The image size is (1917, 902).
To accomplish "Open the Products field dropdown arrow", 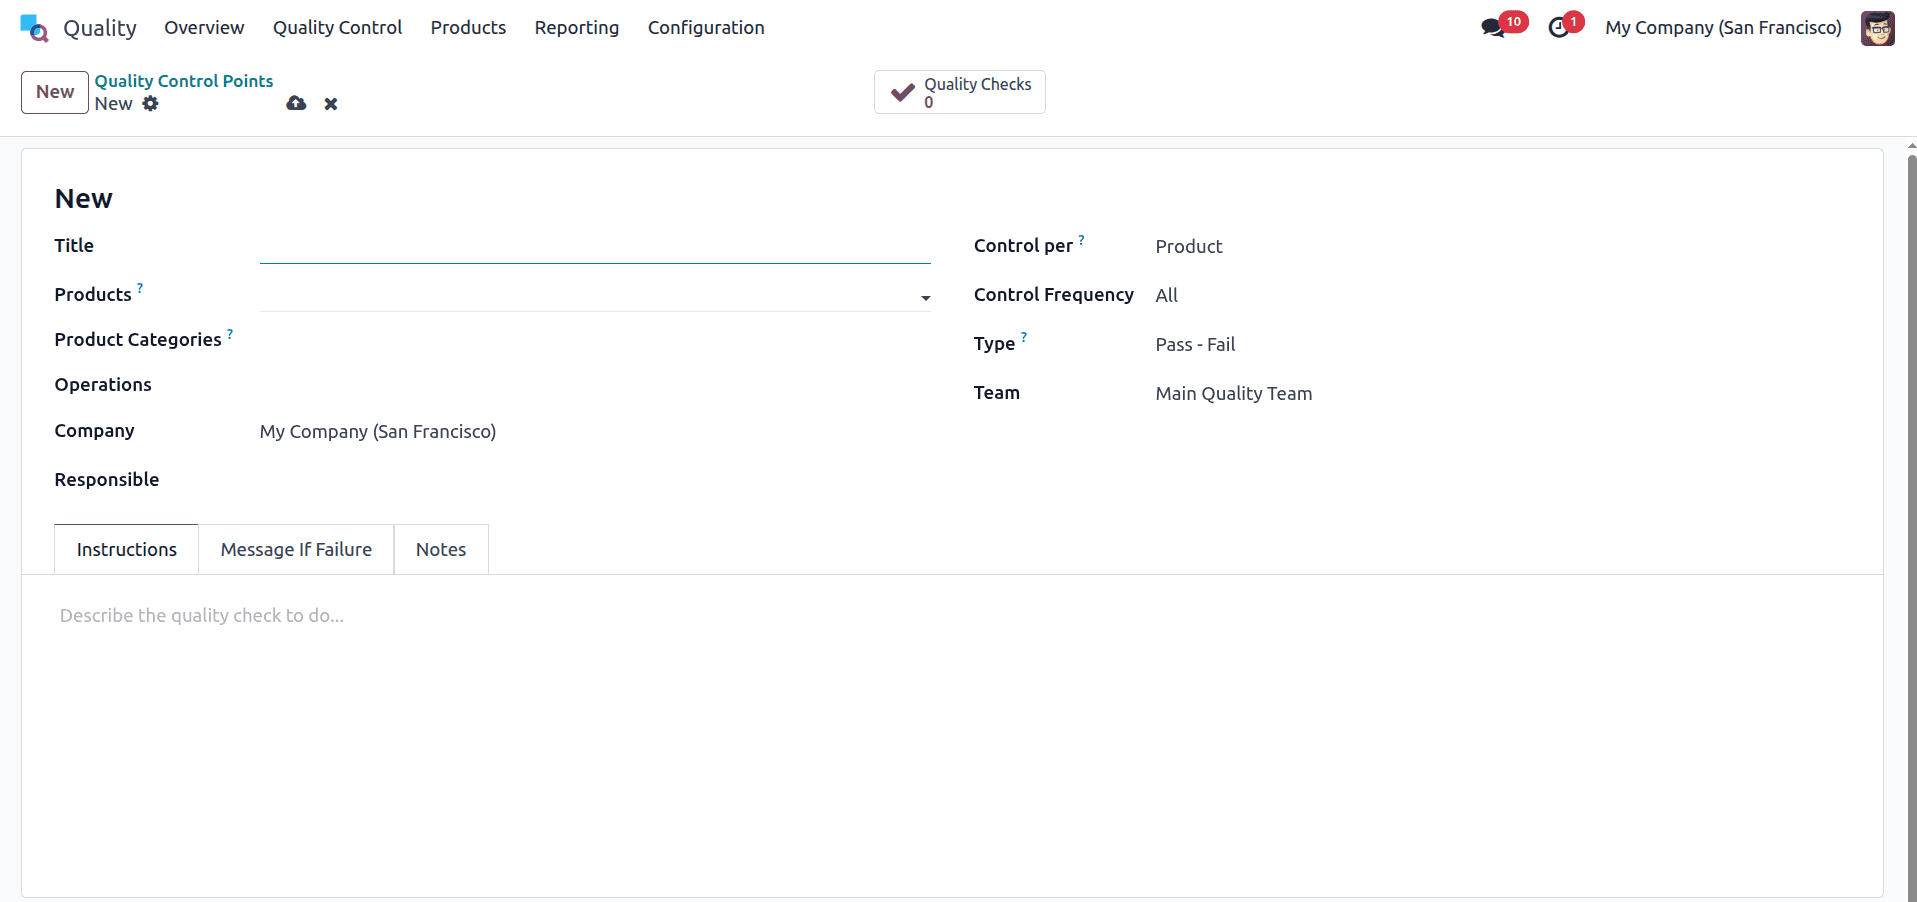I will click(x=924, y=298).
